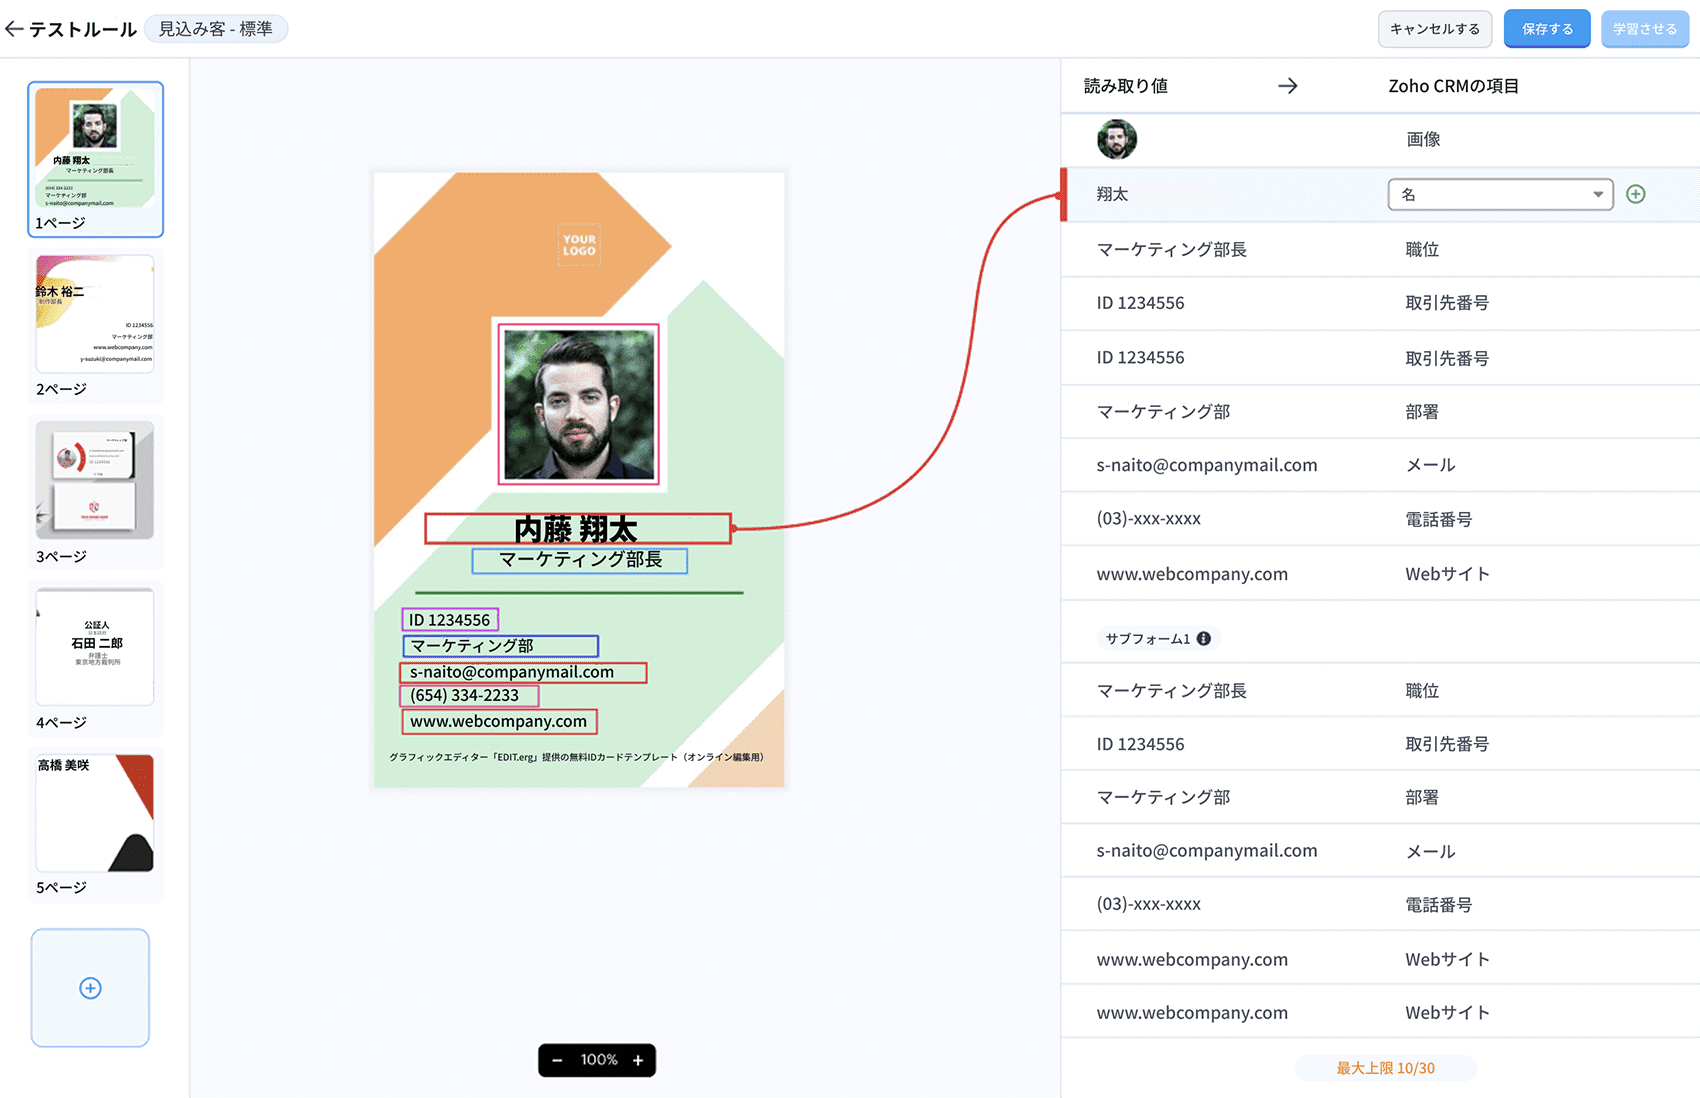The image size is (1700, 1098).
Task: Select the (654) 334-2233 box on card
Action: click(x=469, y=696)
